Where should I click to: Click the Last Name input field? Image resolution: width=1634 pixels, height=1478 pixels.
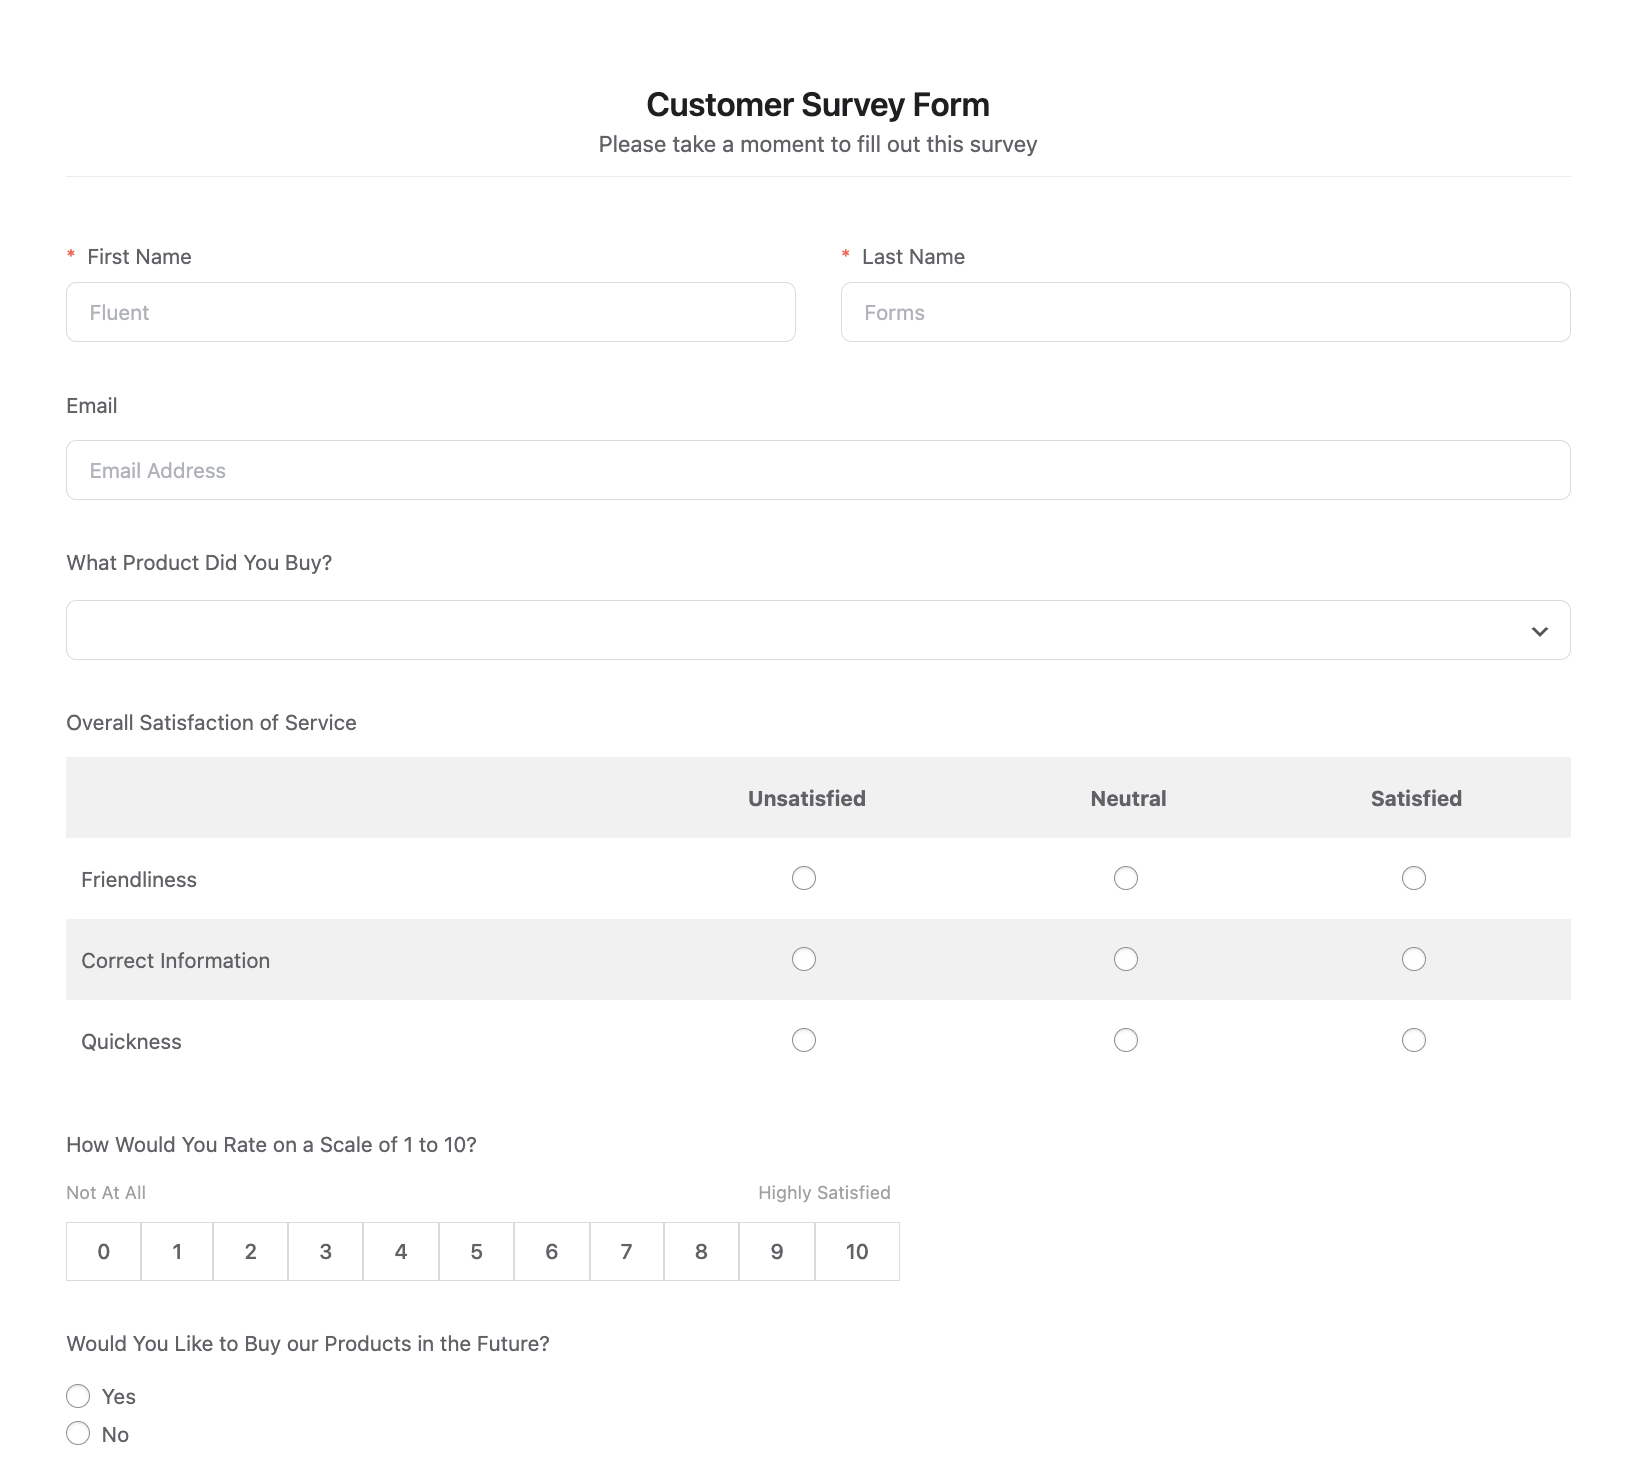coord(1205,311)
